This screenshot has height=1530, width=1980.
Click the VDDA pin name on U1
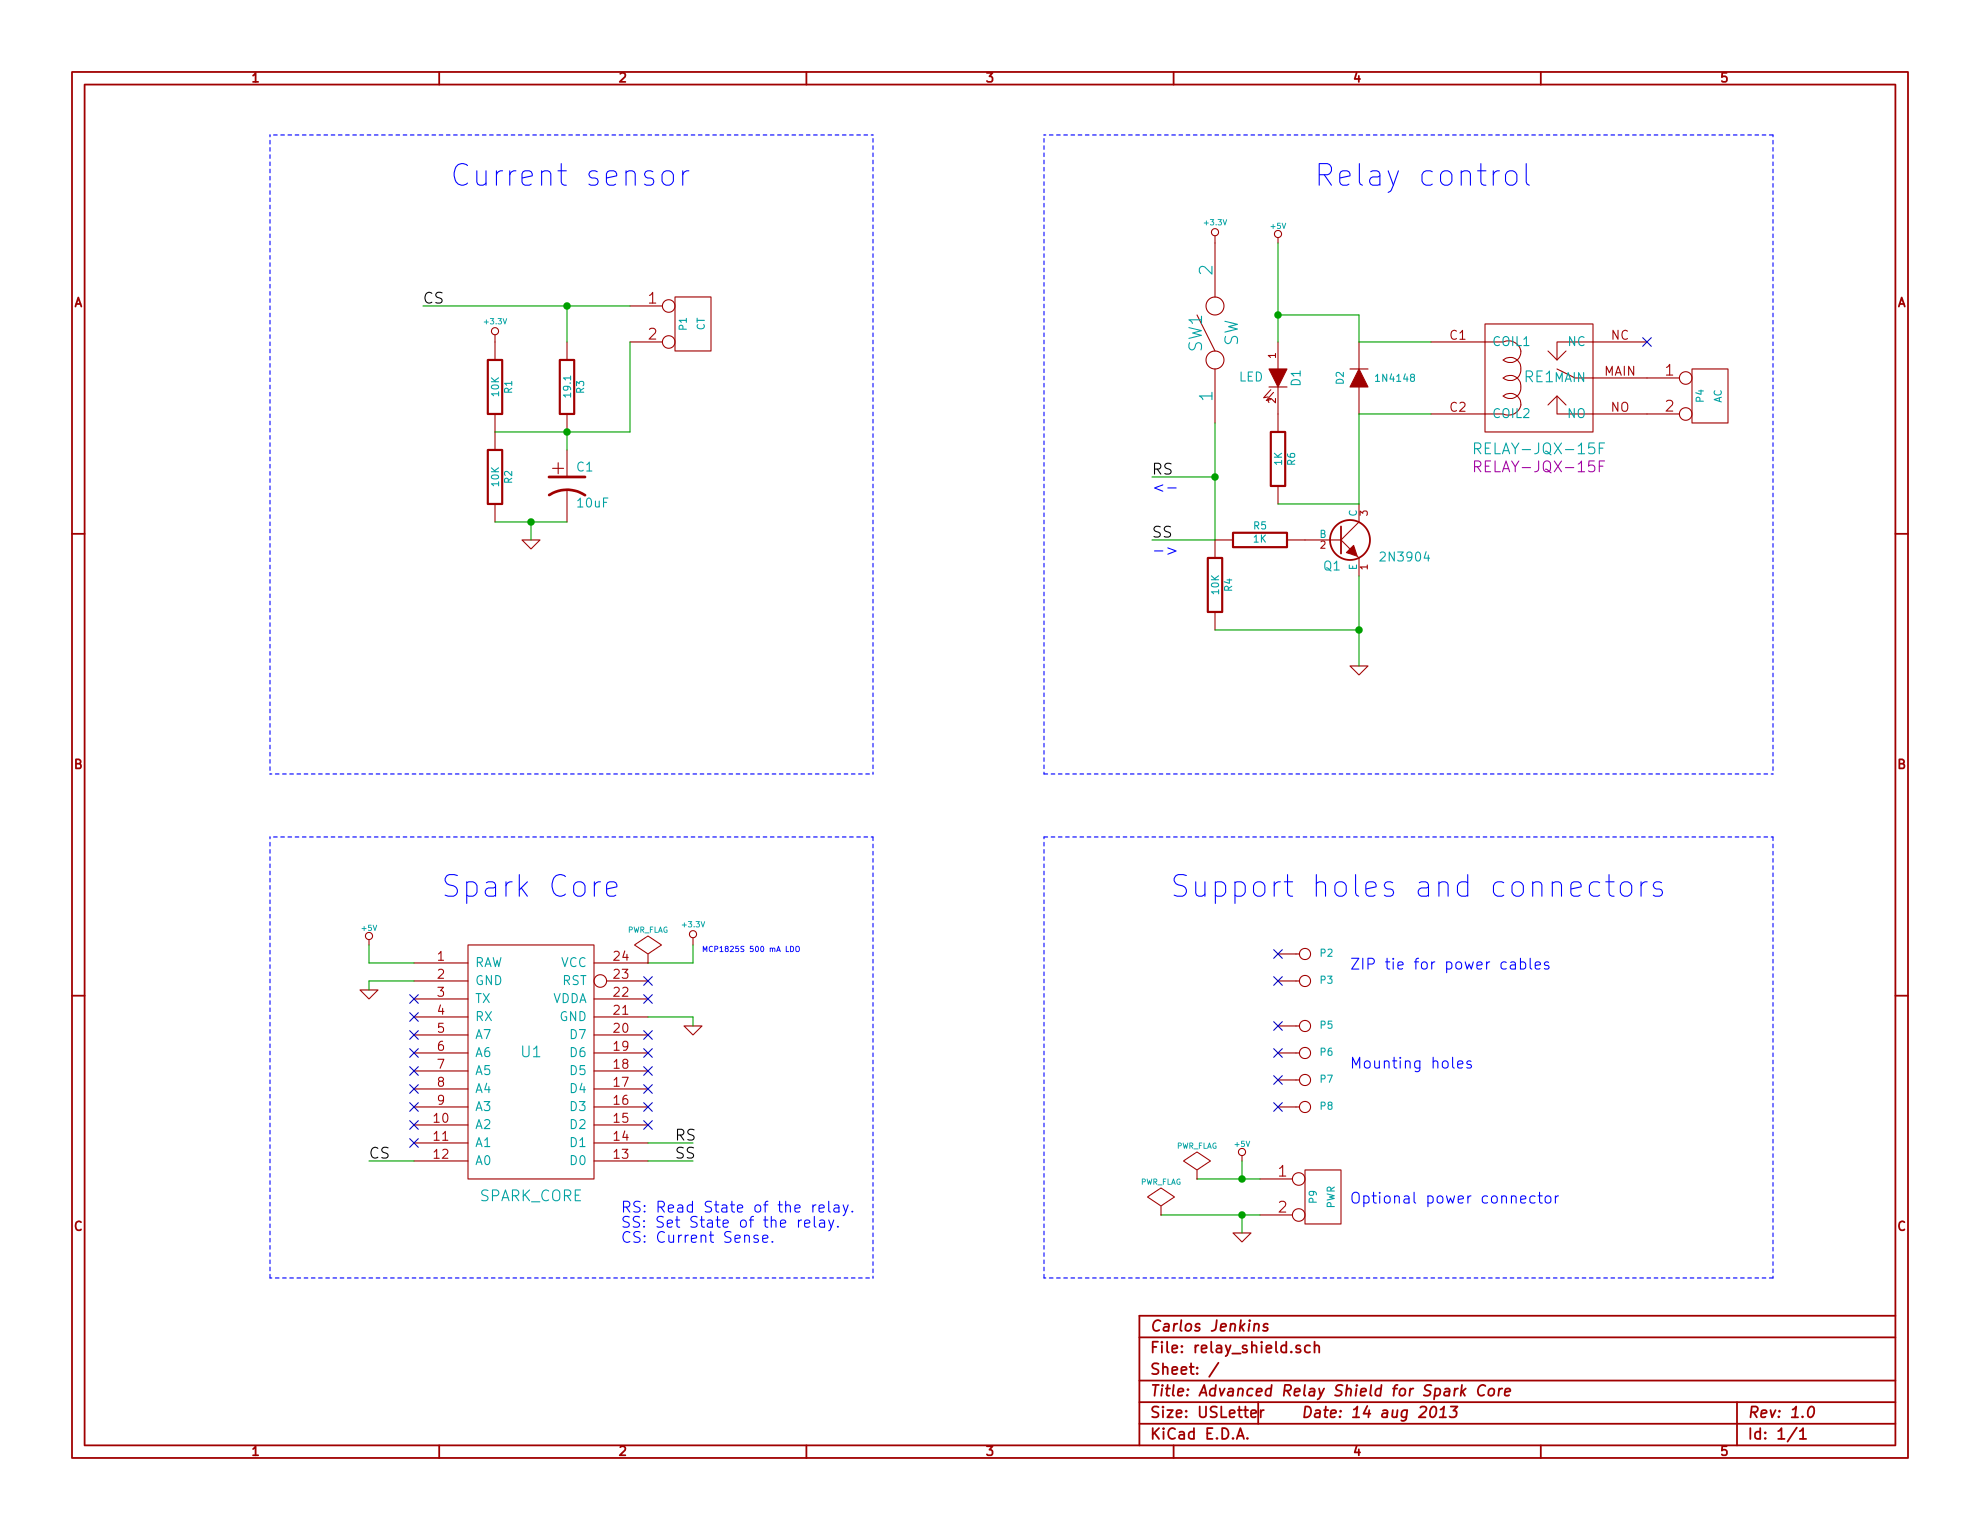coord(570,999)
